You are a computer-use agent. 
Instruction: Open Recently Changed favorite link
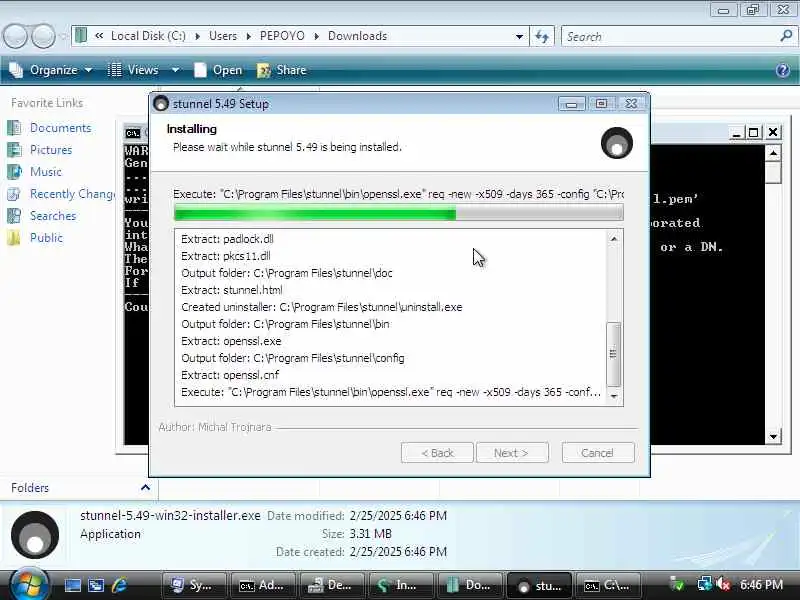click(72, 194)
